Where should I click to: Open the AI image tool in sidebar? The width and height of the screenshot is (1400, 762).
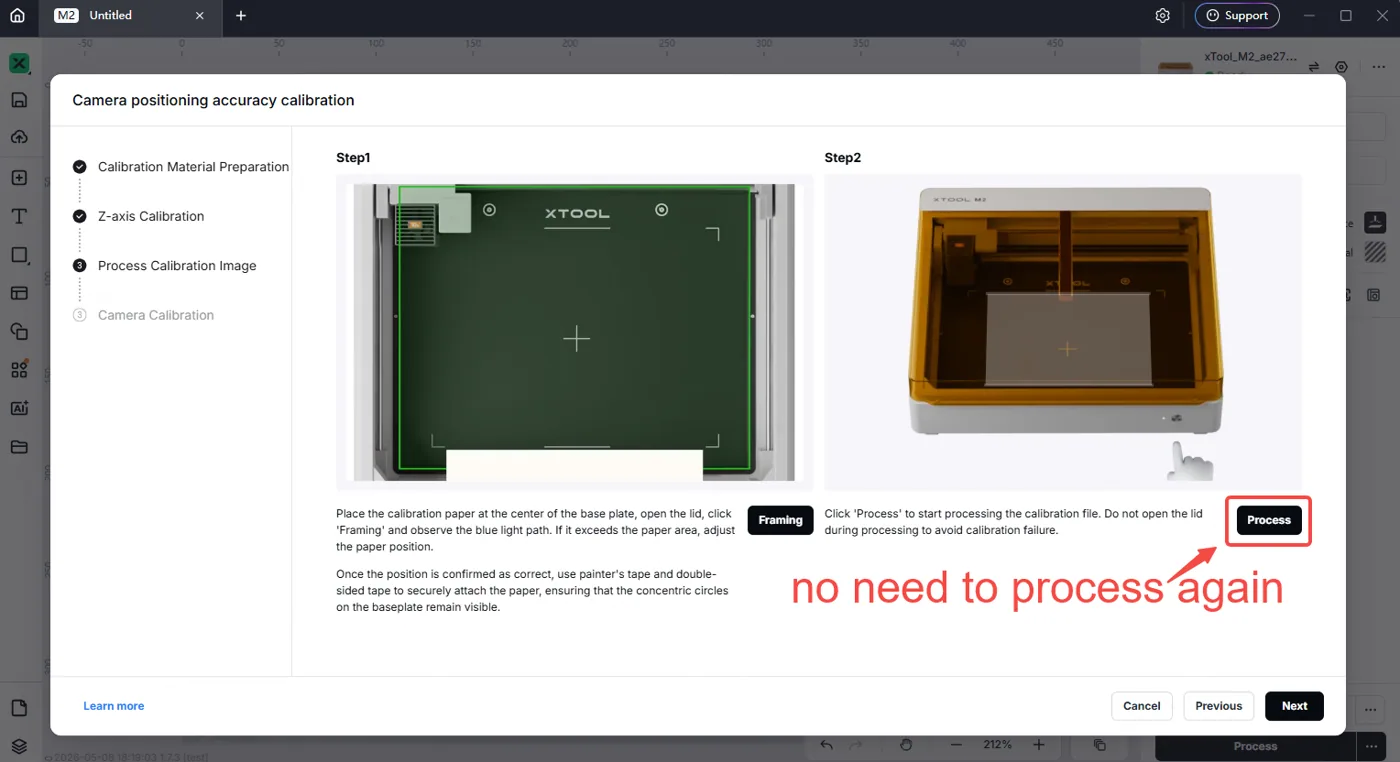(x=19, y=408)
